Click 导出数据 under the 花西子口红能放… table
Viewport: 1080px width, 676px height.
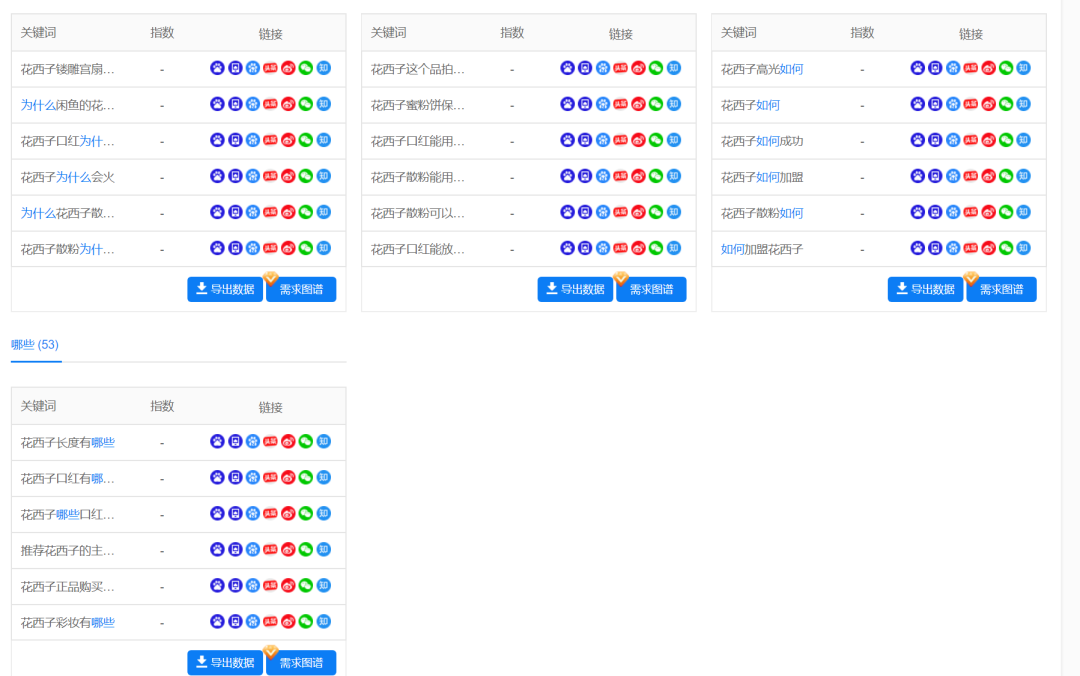pyautogui.click(x=575, y=289)
